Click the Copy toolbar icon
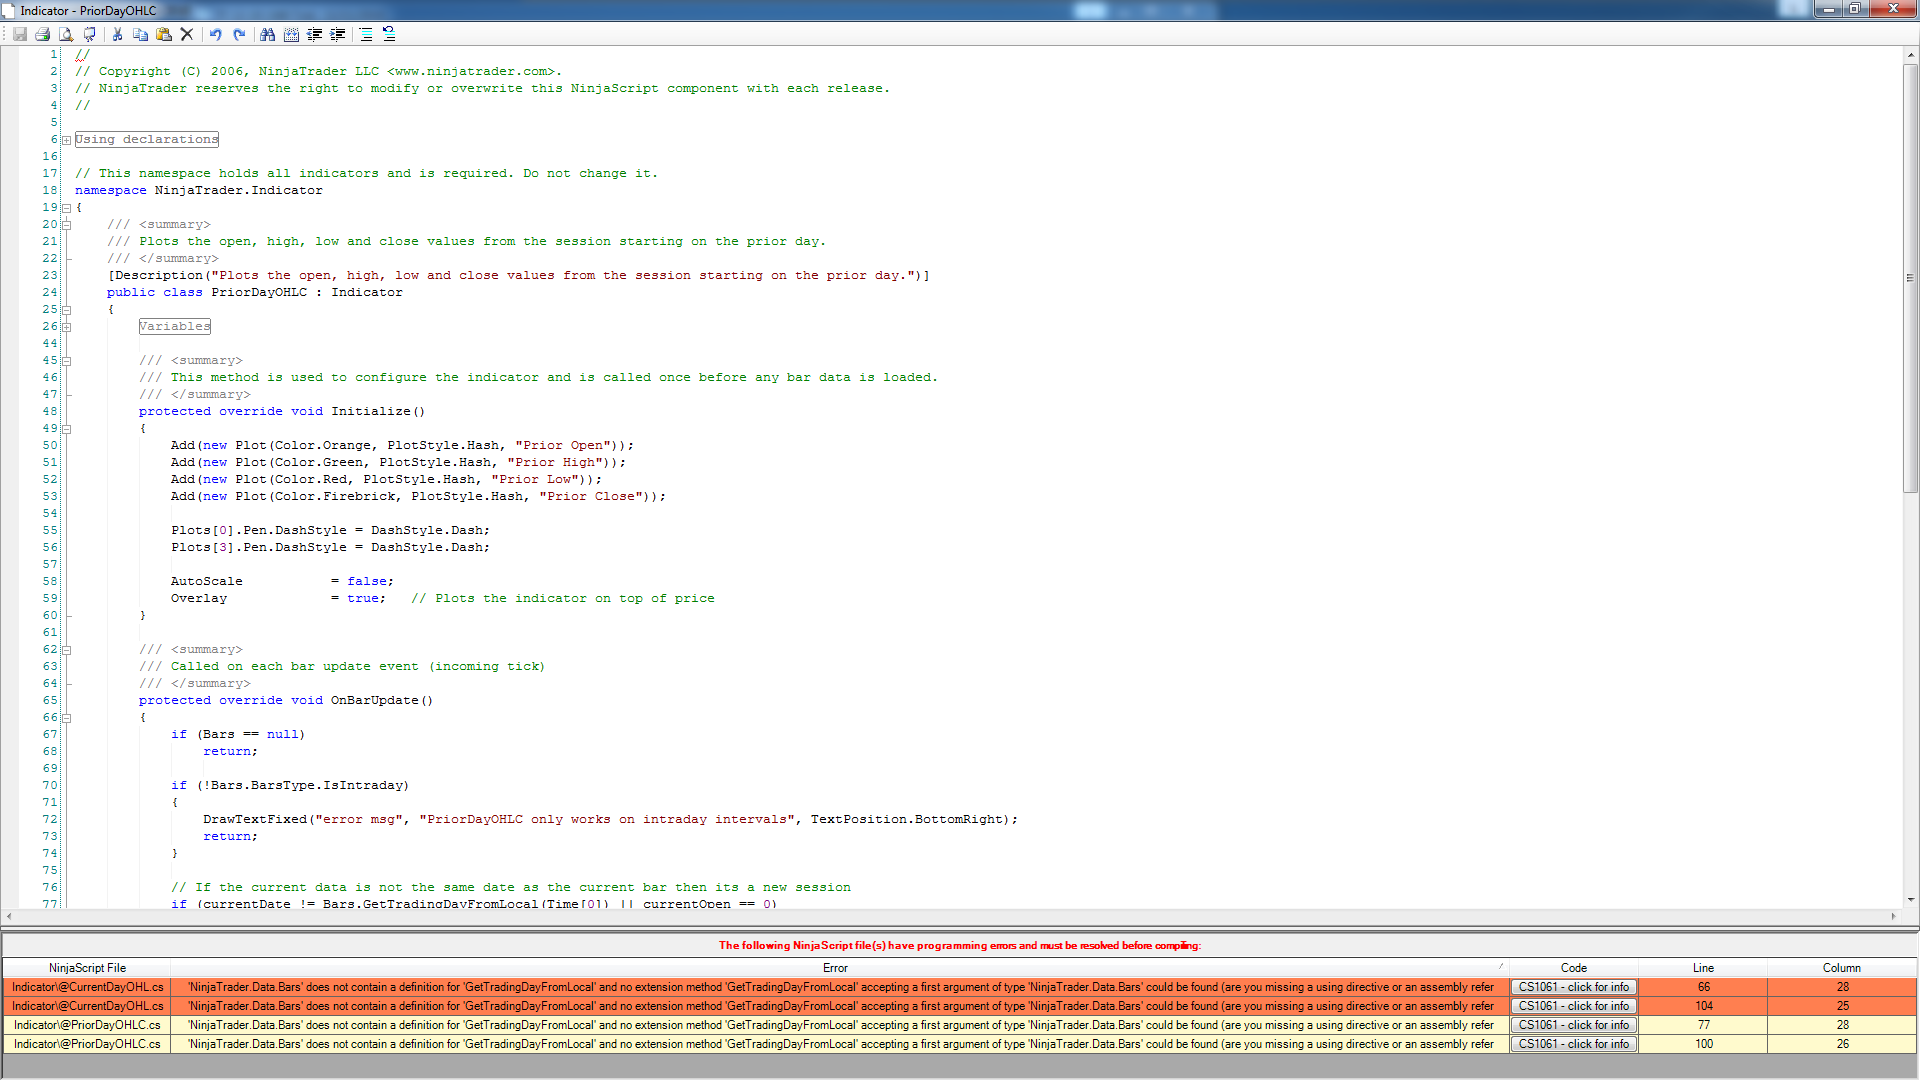1920x1080 pixels. pos(140,34)
